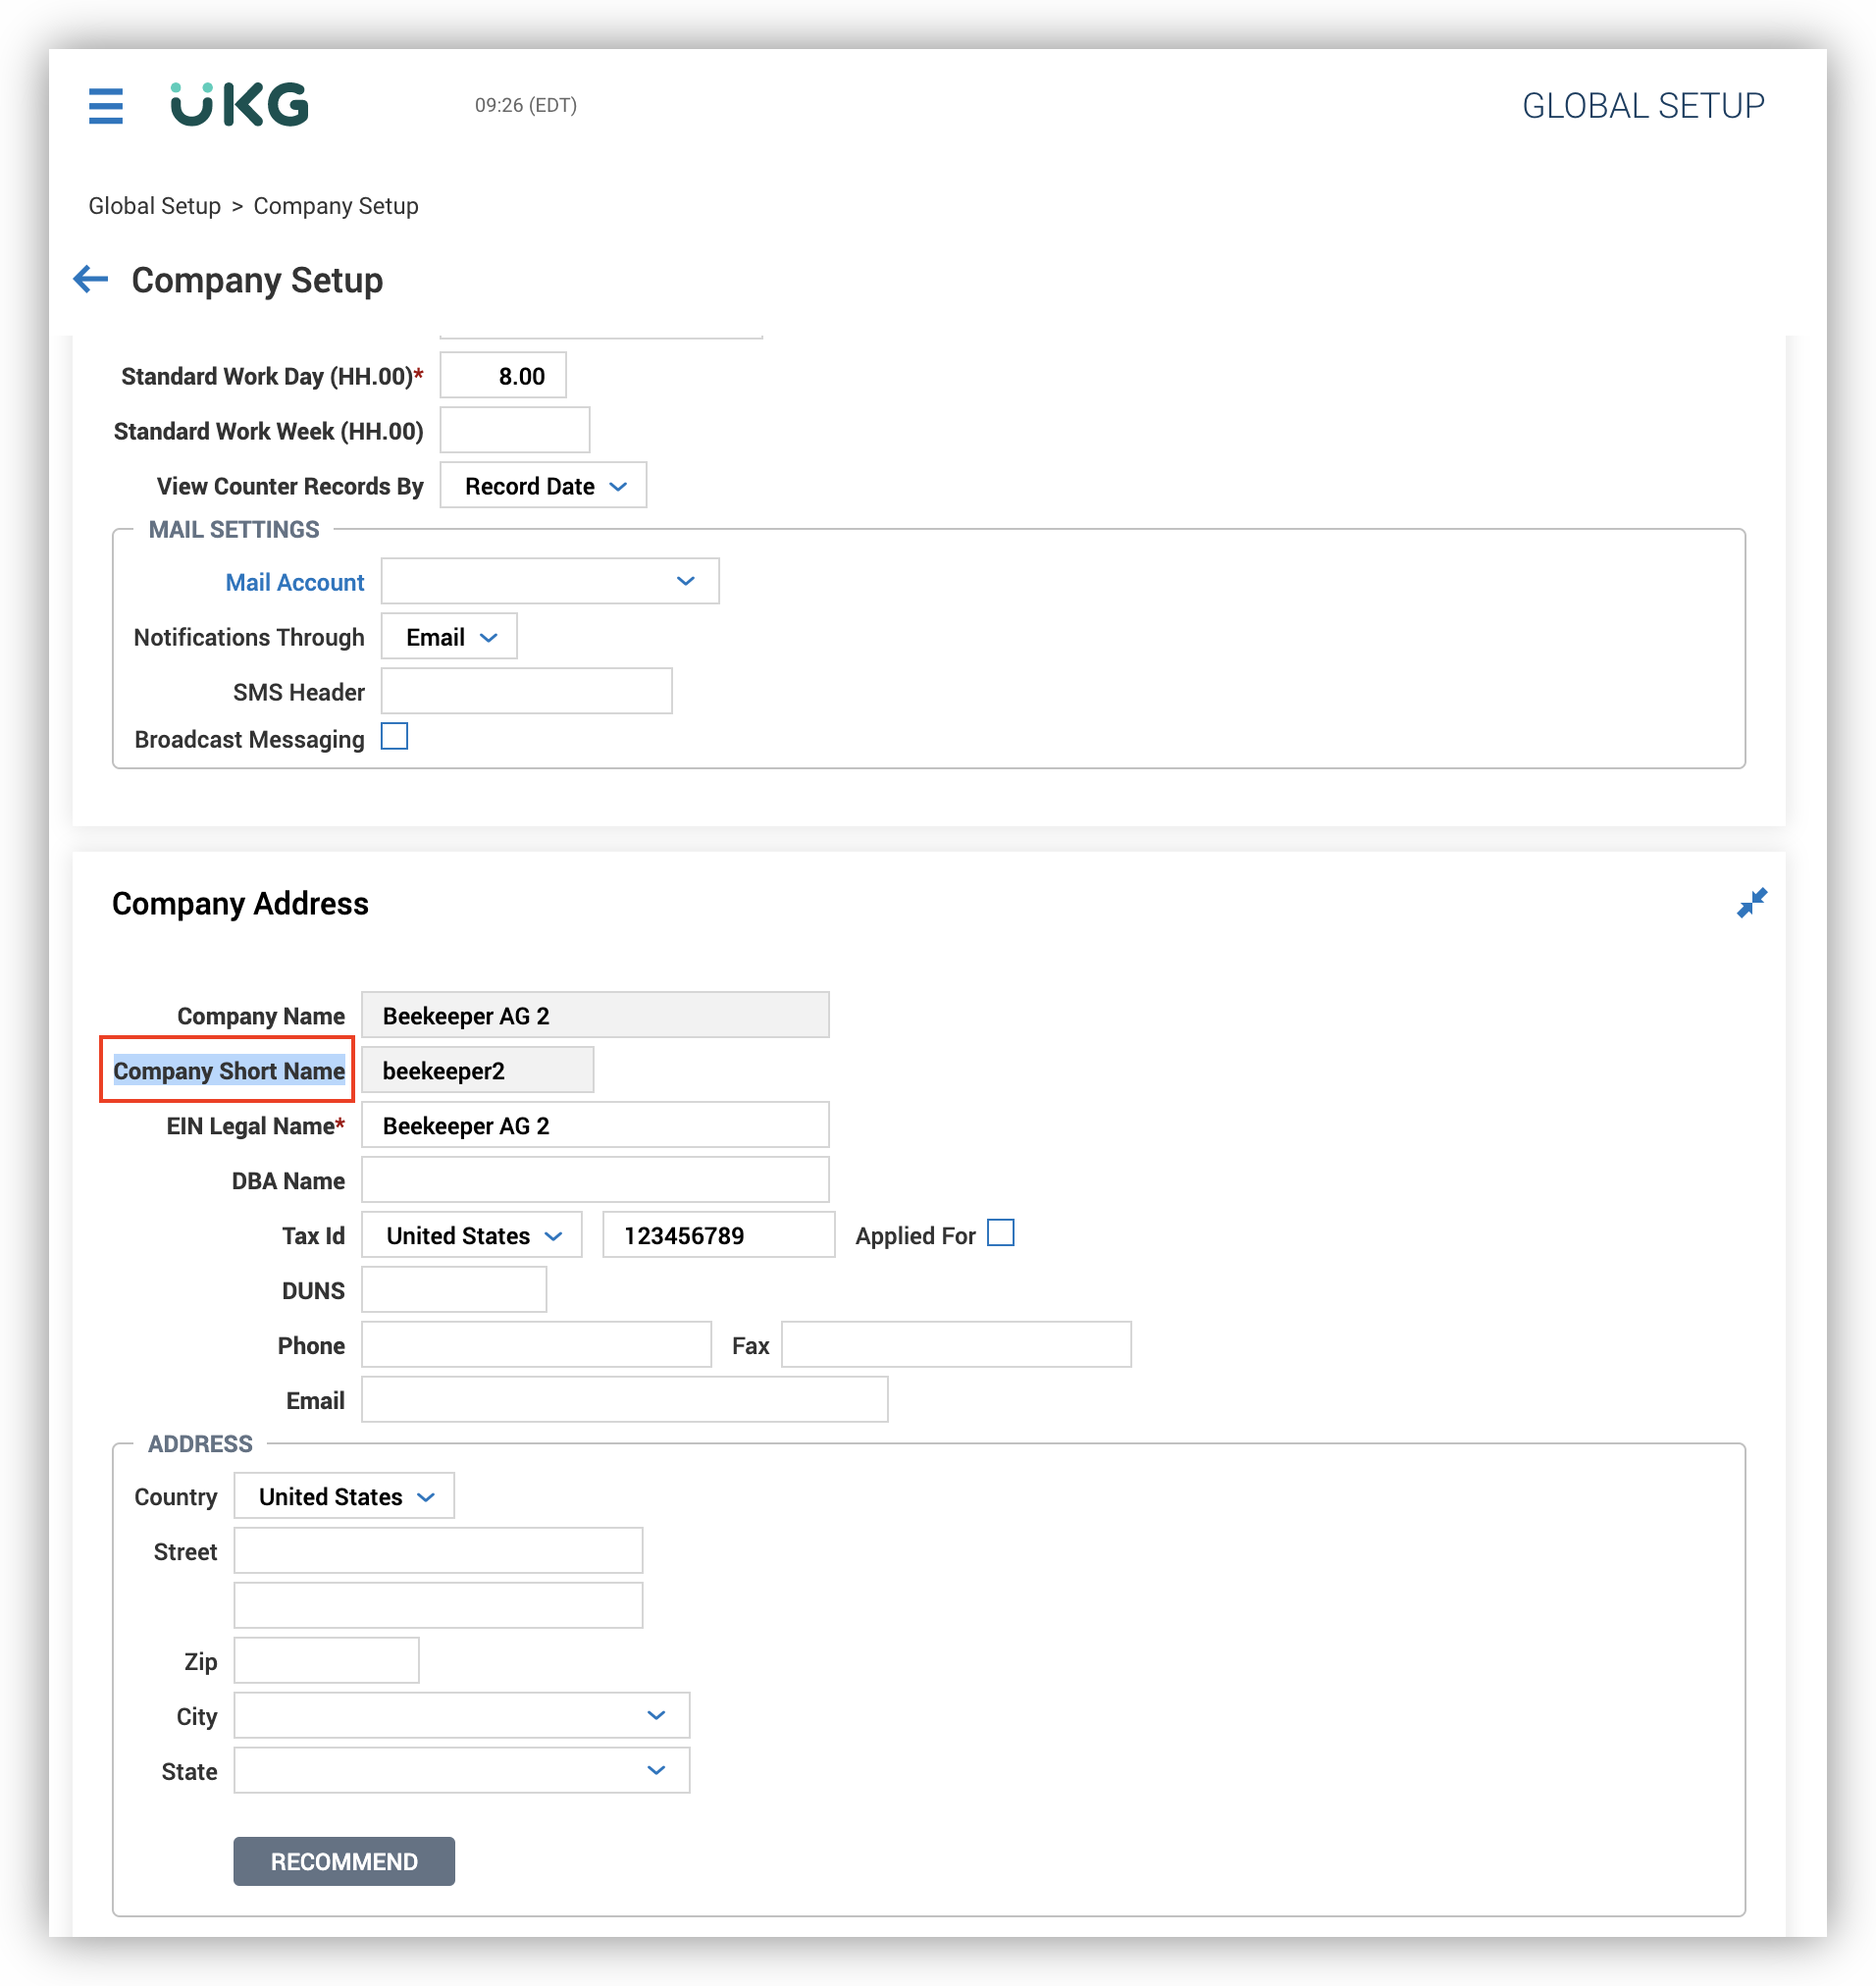Enable Broadcast Messaging

[x=395, y=737]
